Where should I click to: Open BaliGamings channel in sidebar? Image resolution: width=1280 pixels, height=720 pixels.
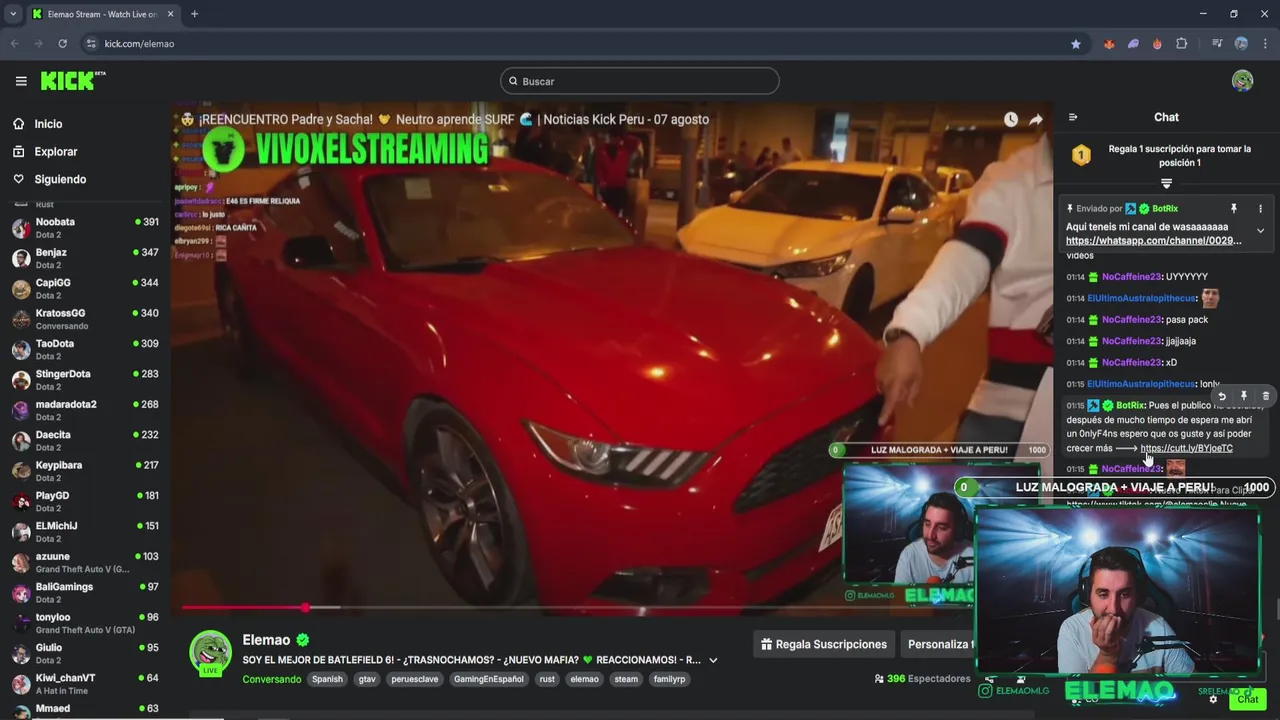click(85, 593)
